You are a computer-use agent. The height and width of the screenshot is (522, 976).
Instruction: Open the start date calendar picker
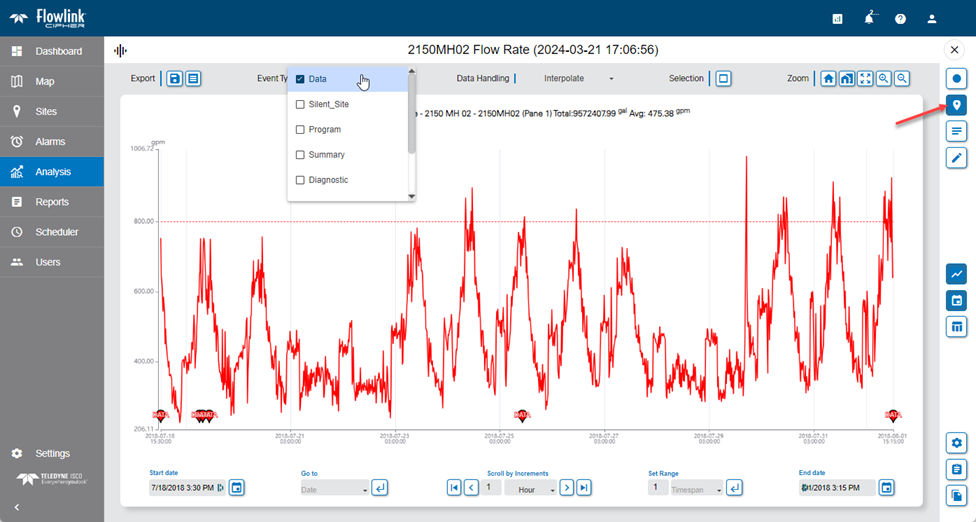tap(237, 488)
